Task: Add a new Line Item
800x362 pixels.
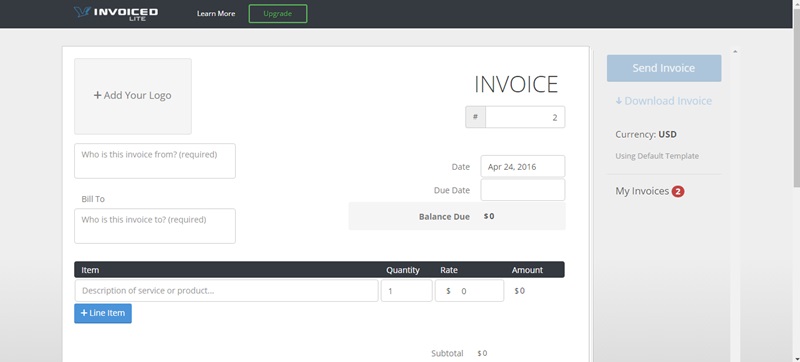Action: [103, 313]
